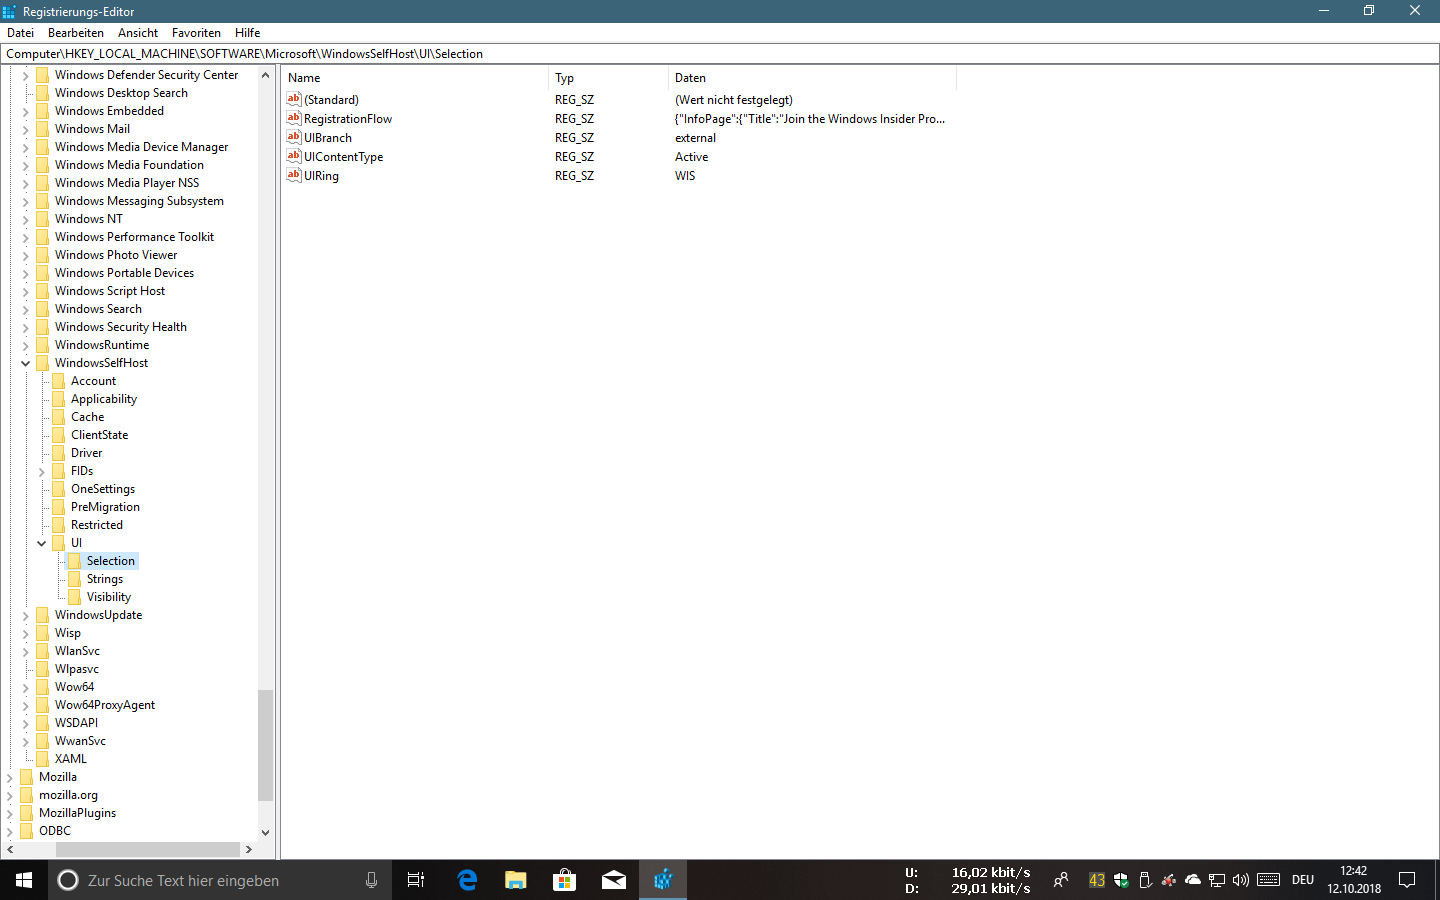
Task: Select the Windows Photo Viewer key
Action: coord(116,255)
